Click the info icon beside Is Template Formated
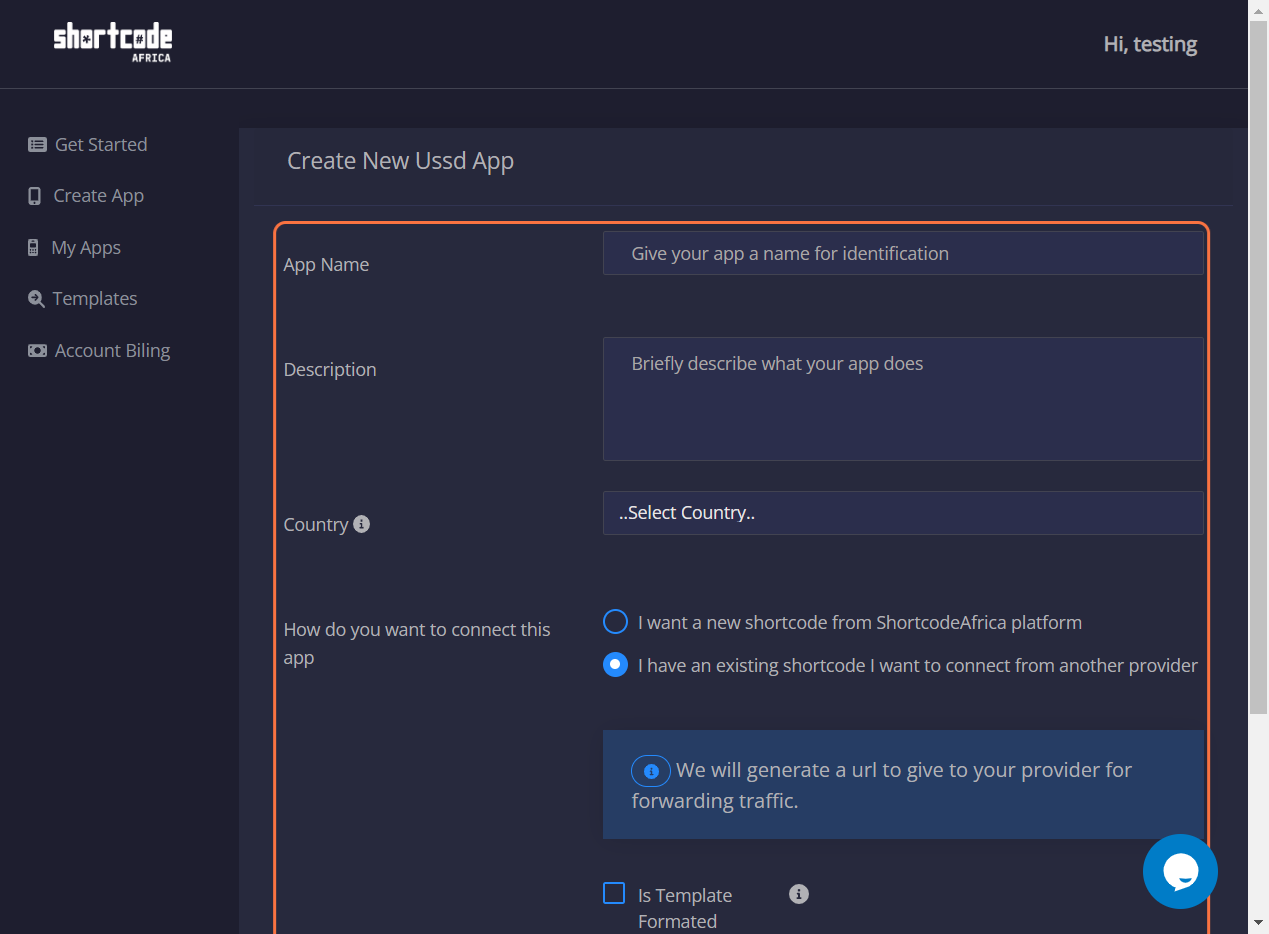Screen dimensions: 1269x934 tap(798, 894)
